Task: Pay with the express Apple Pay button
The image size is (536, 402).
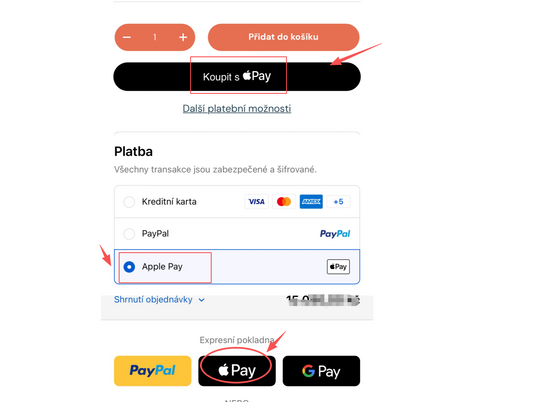Action: point(237,371)
